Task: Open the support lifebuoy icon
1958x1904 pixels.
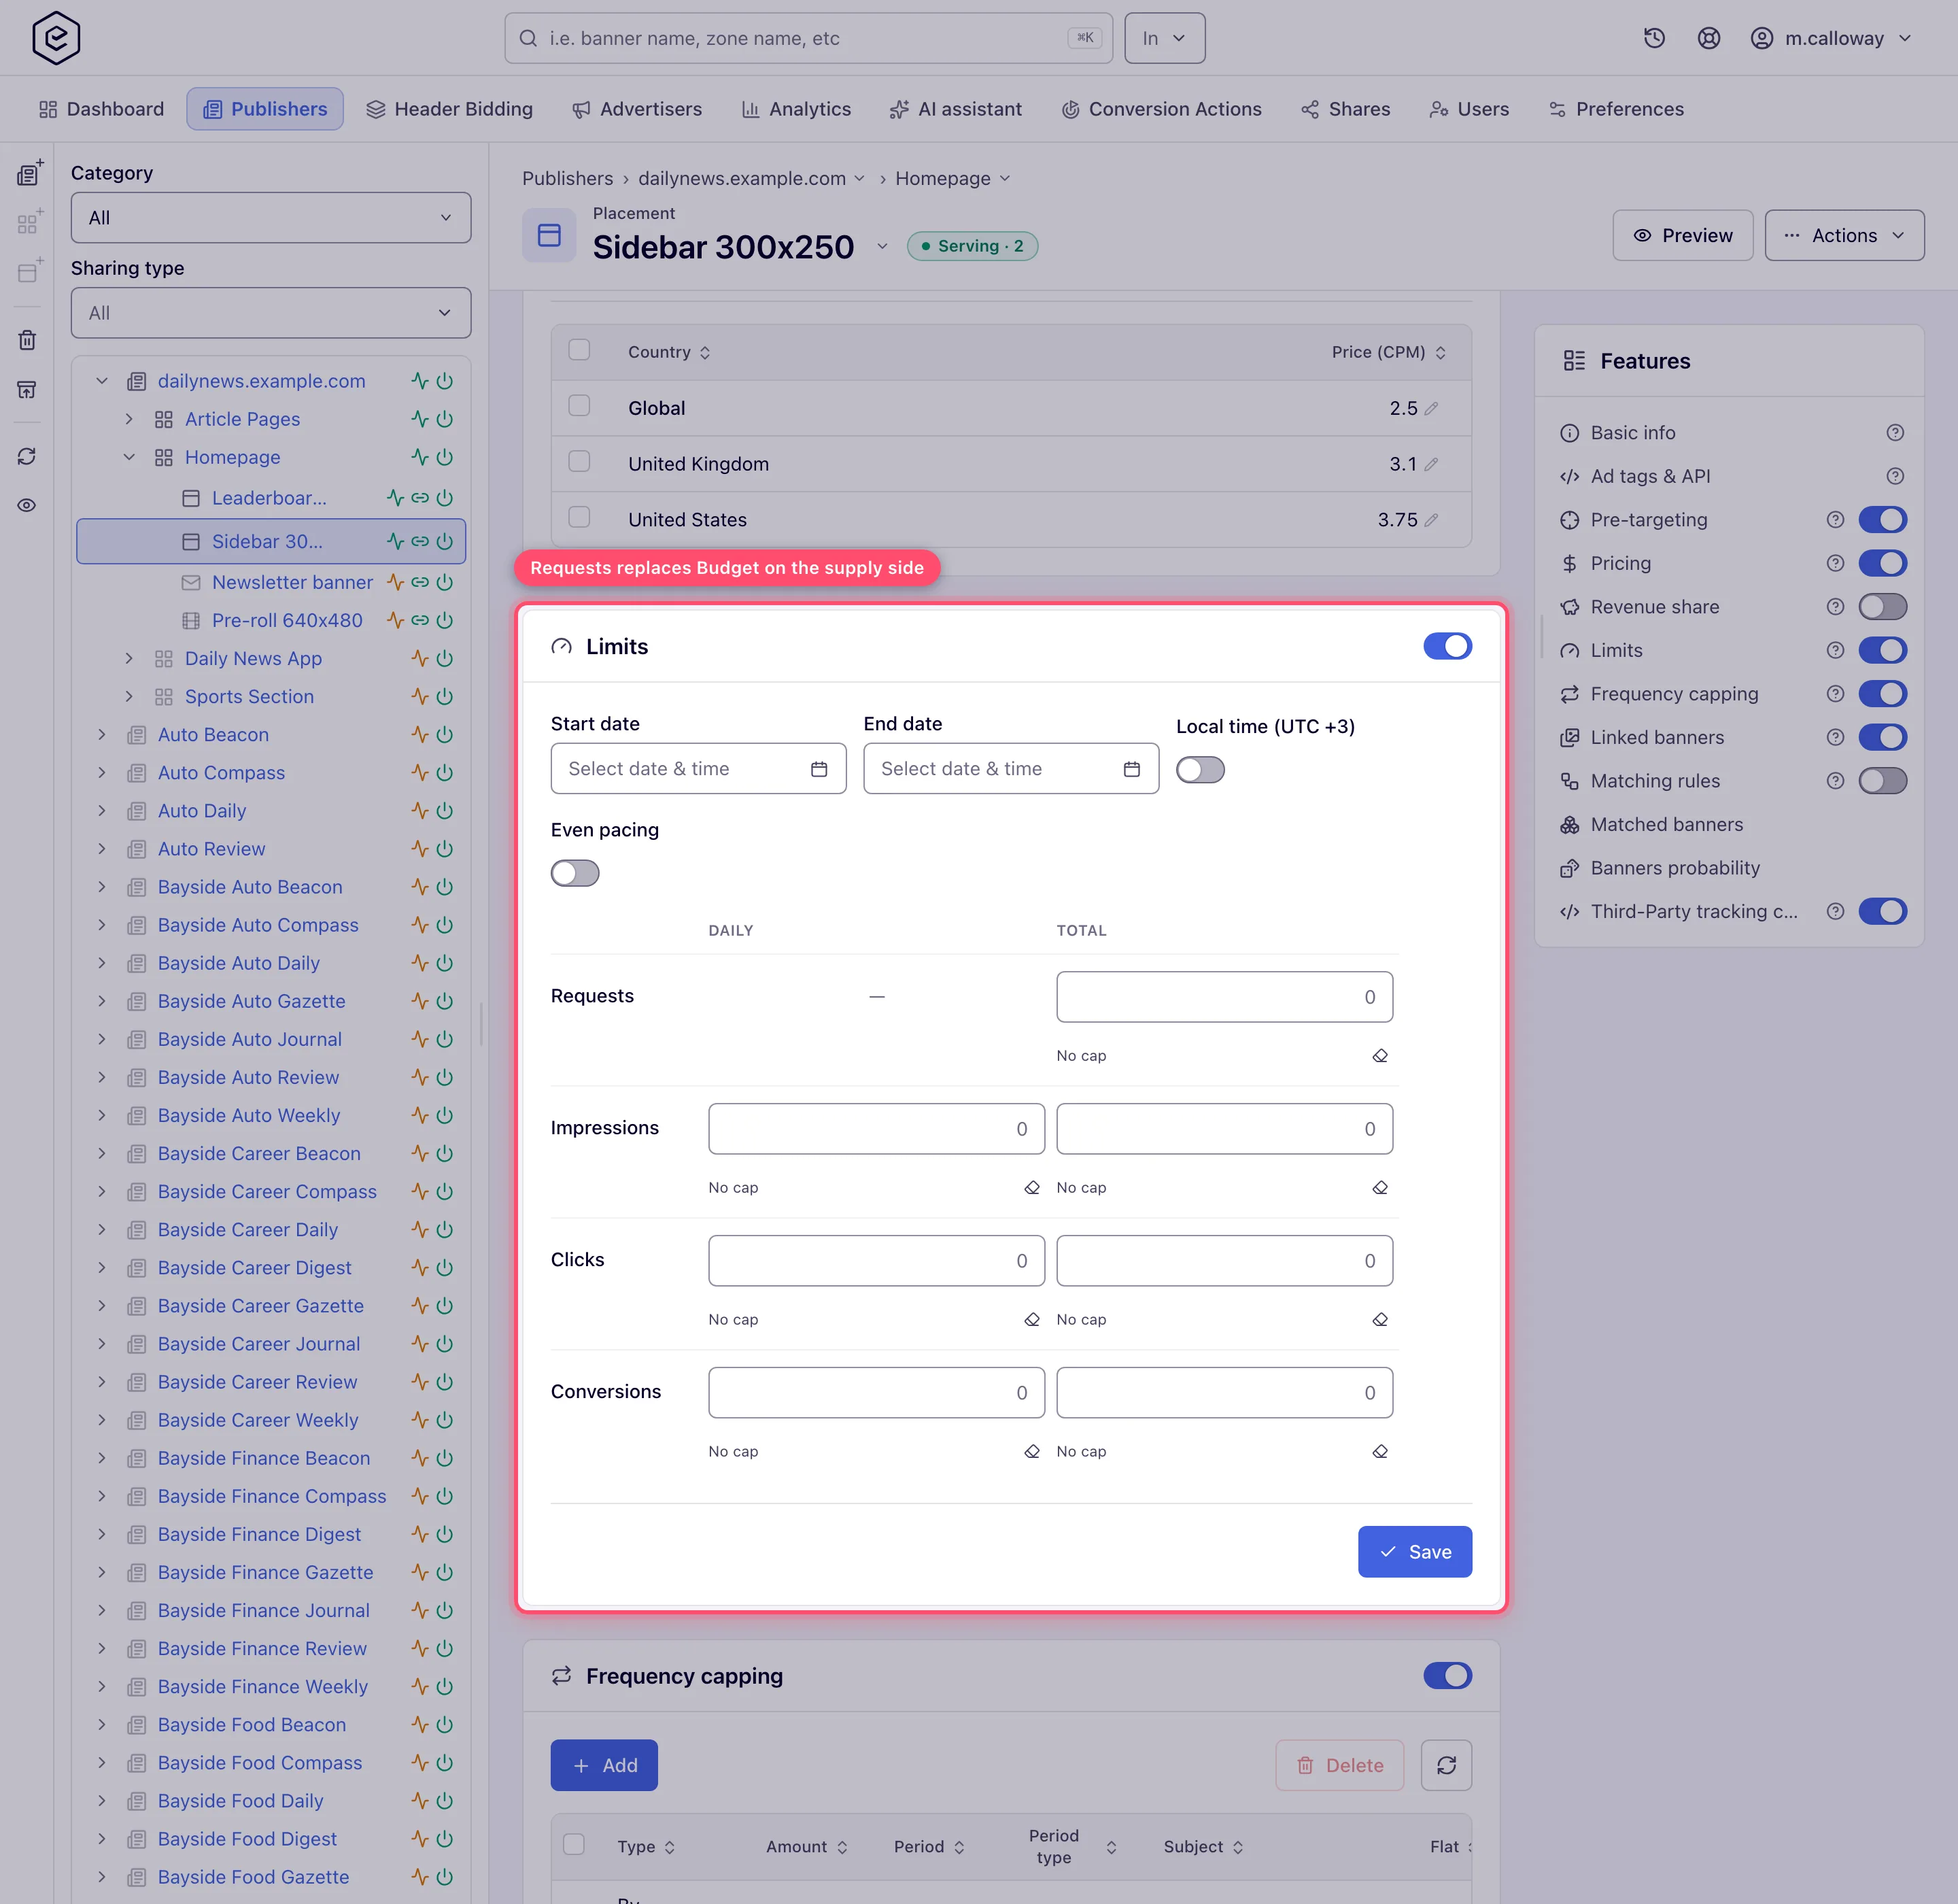Action: (x=1709, y=38)
